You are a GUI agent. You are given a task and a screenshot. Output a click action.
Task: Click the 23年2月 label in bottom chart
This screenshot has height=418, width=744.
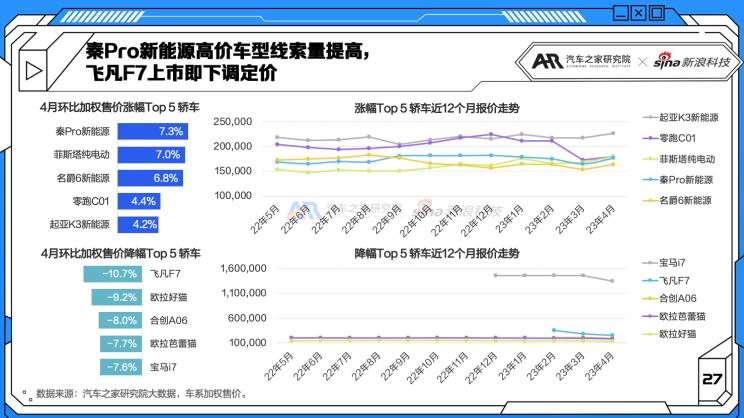[540, 366]
